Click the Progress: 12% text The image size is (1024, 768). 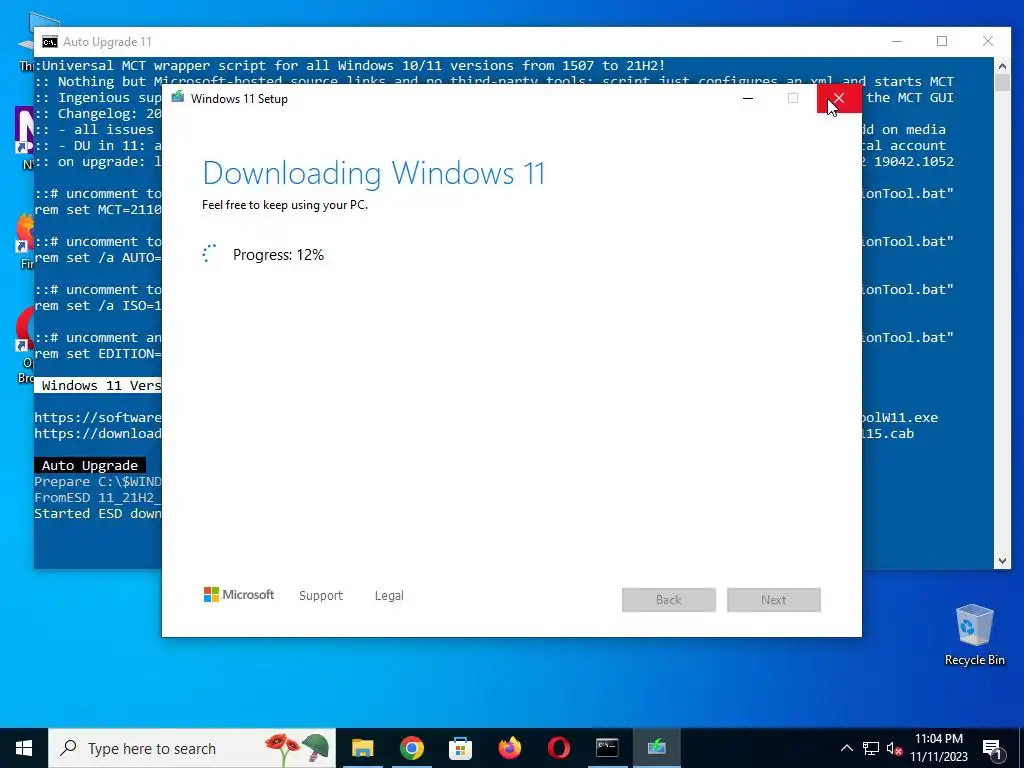[x=278, y=255]
